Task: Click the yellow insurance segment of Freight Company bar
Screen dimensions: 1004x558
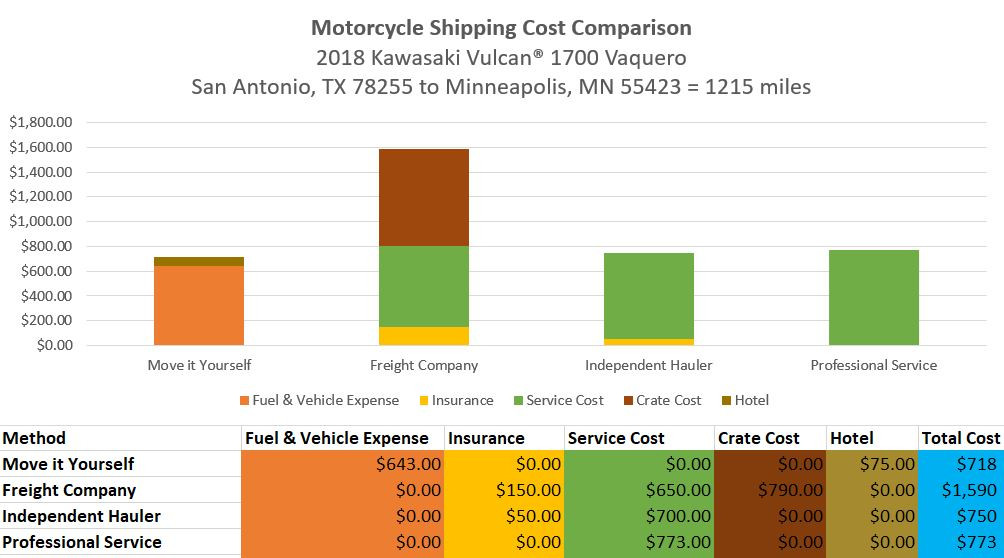Action: [424, 336]
